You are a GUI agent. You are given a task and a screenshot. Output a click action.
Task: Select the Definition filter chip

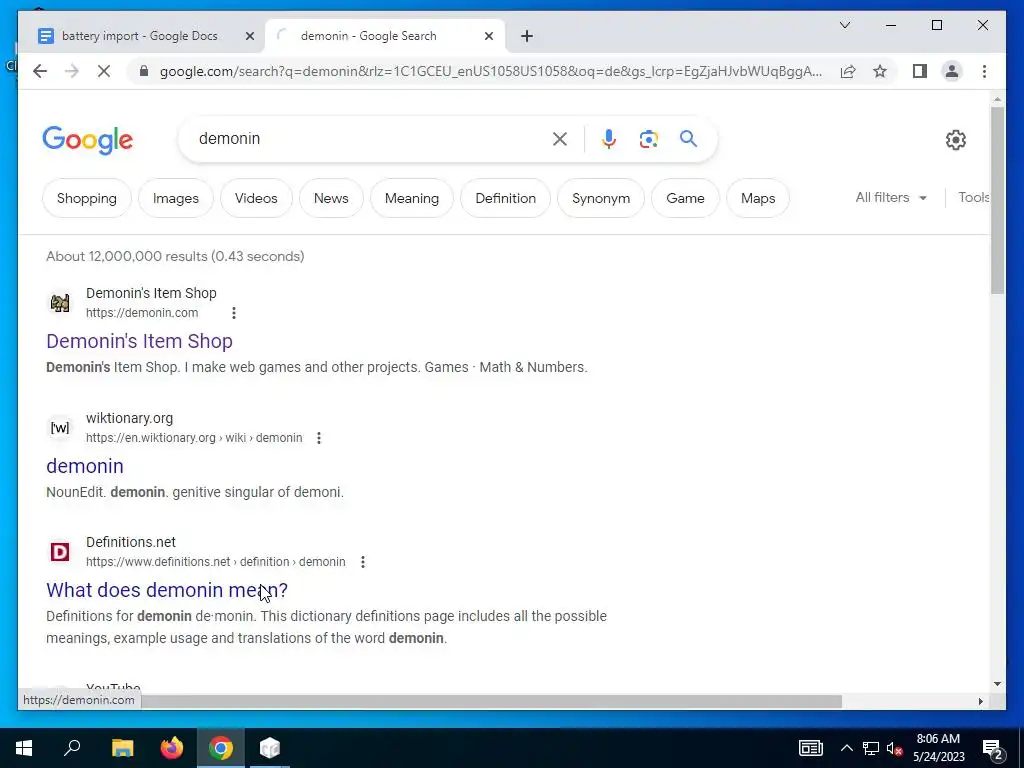tap(505, 198)
